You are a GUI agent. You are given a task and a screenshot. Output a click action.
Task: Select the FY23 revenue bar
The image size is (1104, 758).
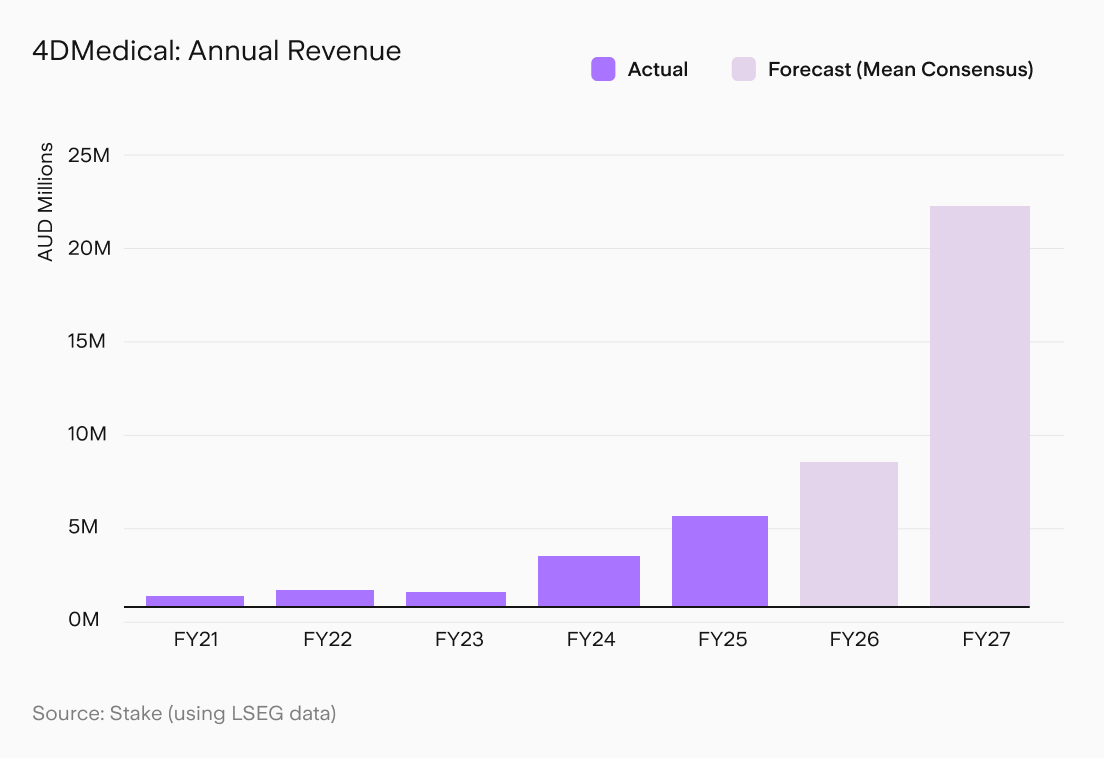(x=456, y=599)
